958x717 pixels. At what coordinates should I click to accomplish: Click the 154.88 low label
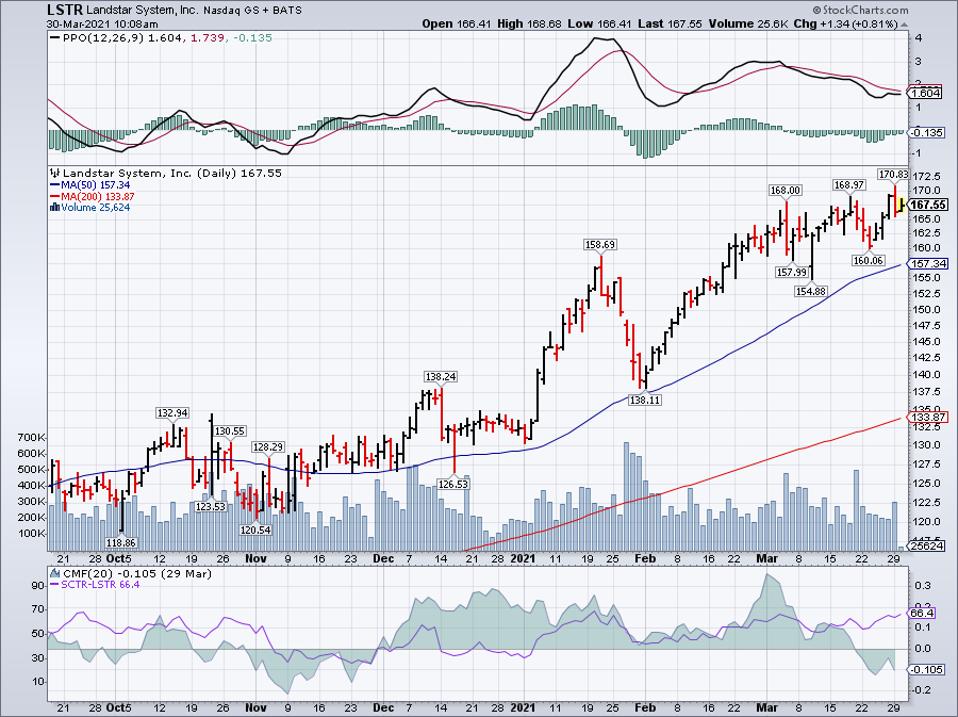(x=811, y=291)
